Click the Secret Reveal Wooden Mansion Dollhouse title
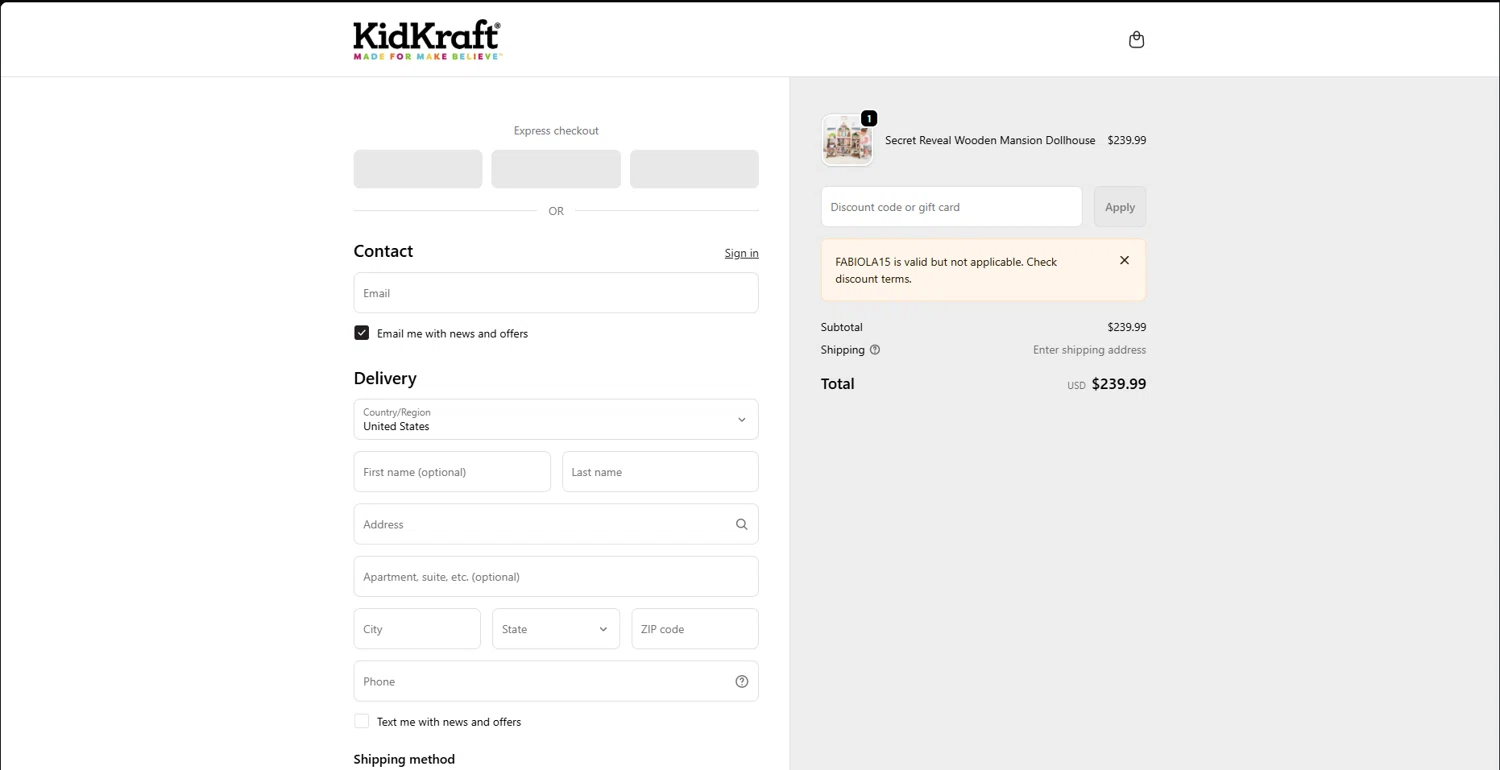 [990, 141]
